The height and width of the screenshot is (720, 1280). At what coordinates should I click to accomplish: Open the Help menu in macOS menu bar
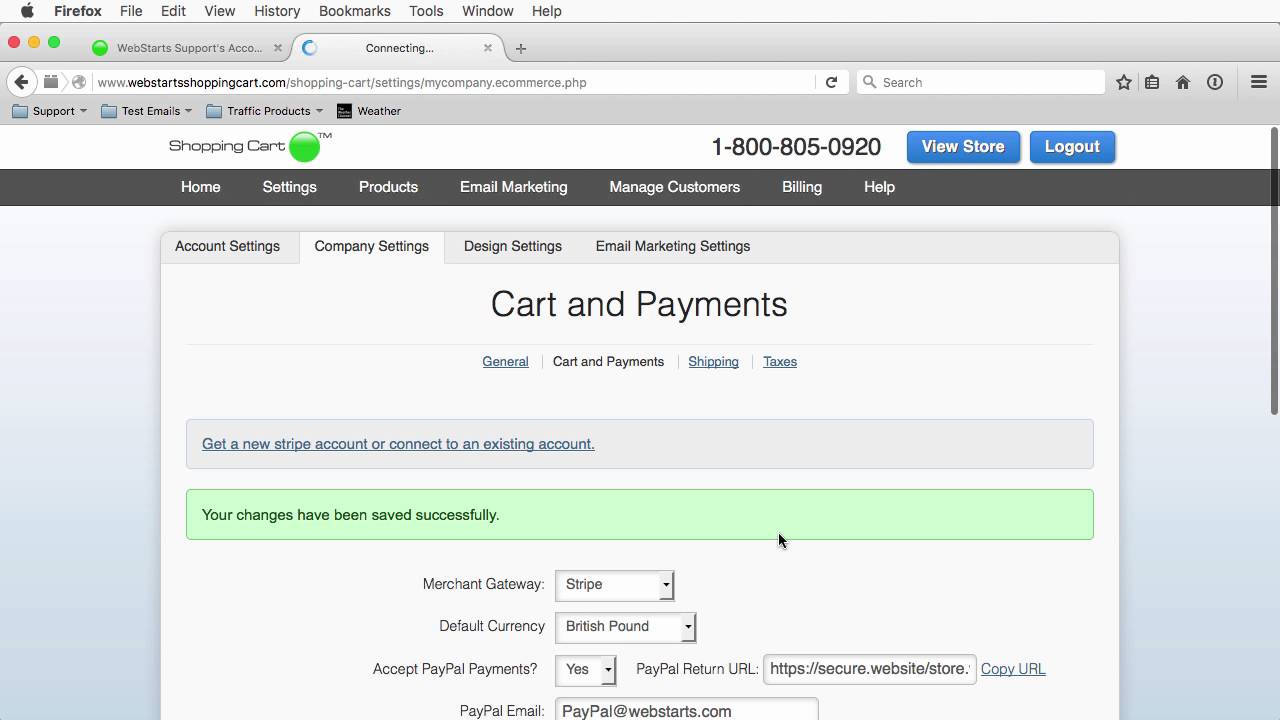546,11
